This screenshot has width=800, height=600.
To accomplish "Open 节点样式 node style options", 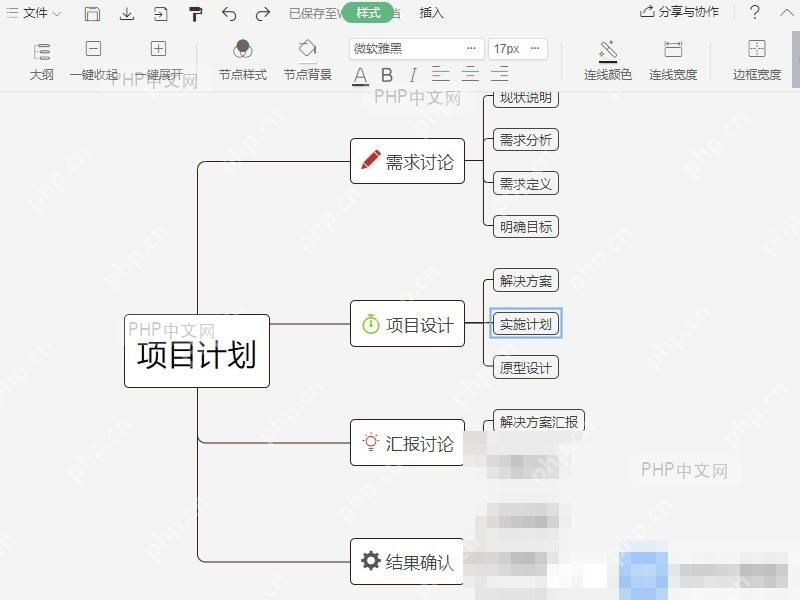I will (243, 61).
